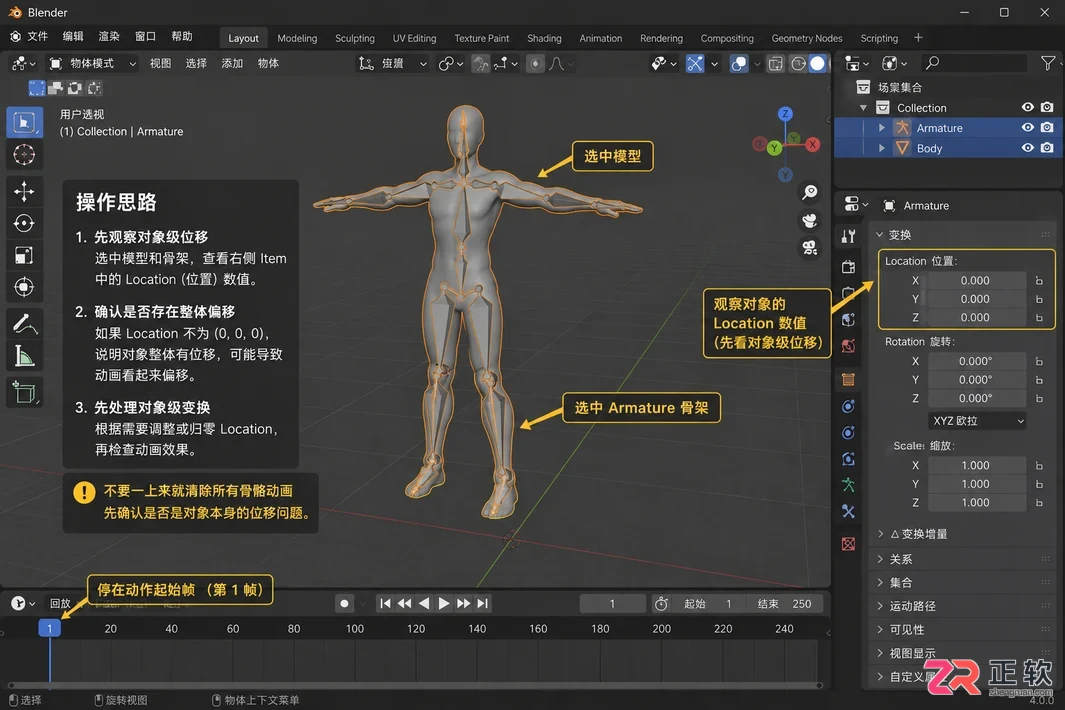Image resolution: width=1065 pixels, height=710 pixels.
Task: Hide Body with its eye icon
Action: (x=1028, y=147)
